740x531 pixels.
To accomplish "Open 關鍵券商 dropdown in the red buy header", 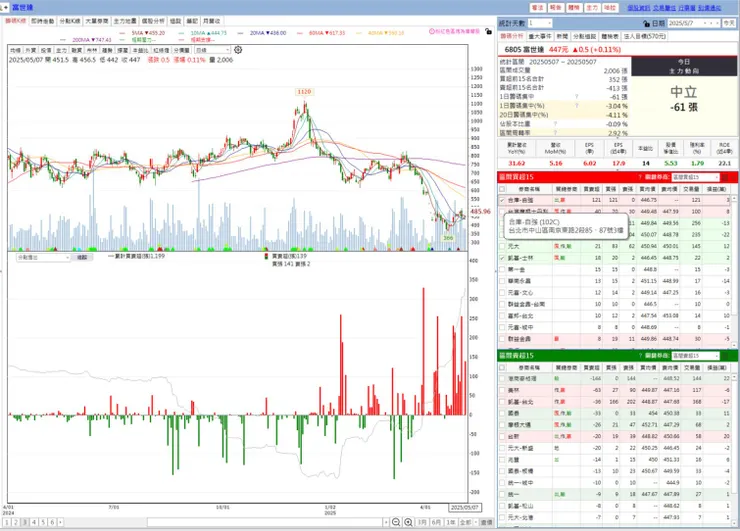I will 695,177.
